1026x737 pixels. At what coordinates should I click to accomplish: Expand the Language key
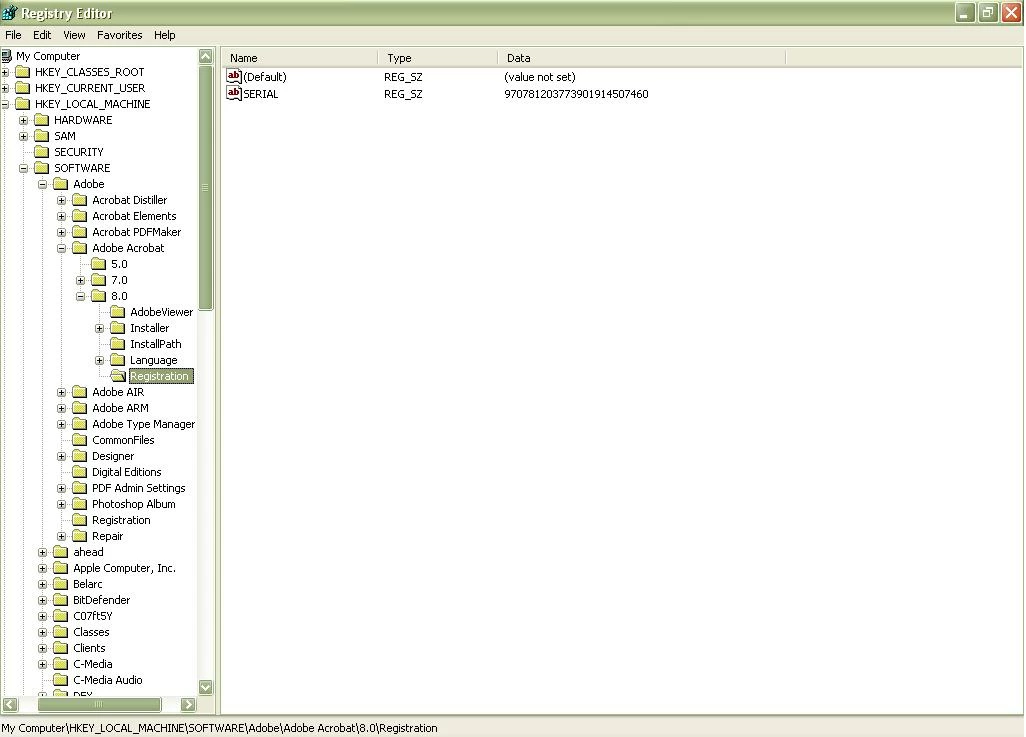click(x=99, y=360)
